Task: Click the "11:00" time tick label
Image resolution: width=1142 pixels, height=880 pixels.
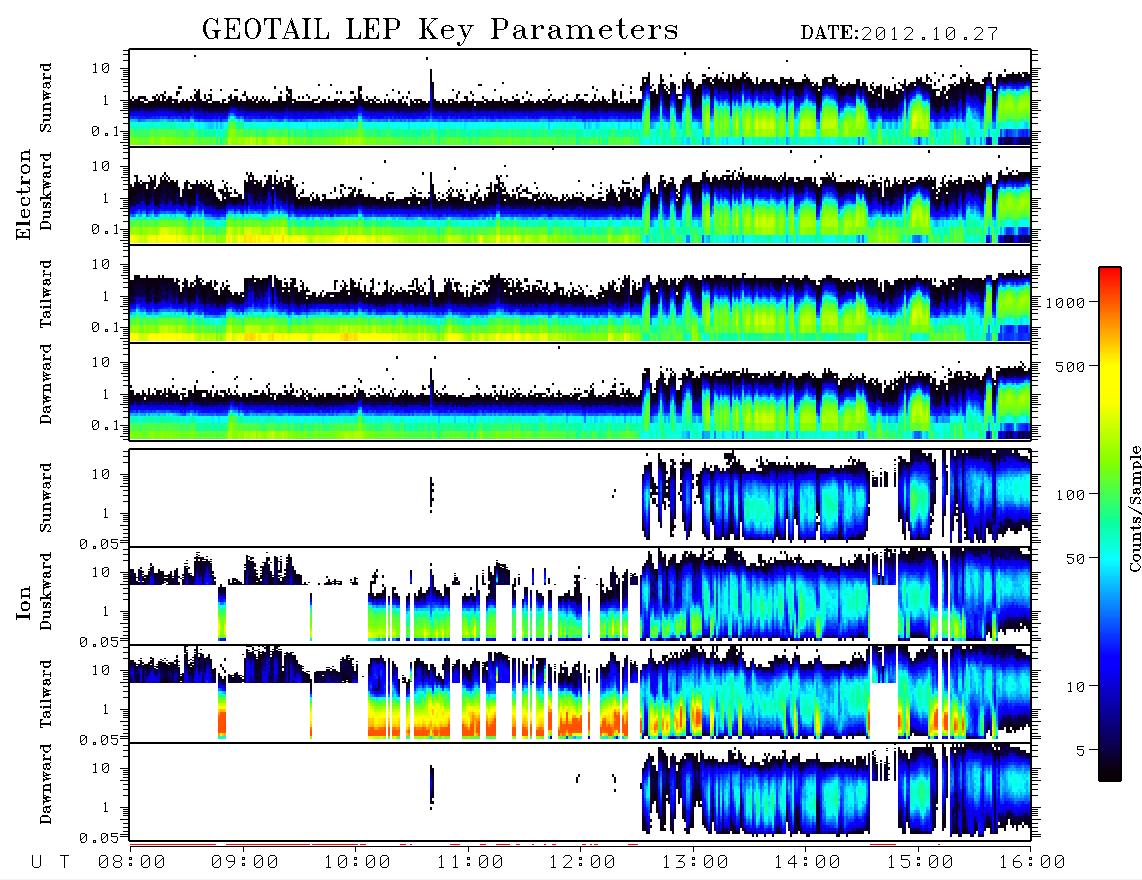Action: (x=470, y=863)
